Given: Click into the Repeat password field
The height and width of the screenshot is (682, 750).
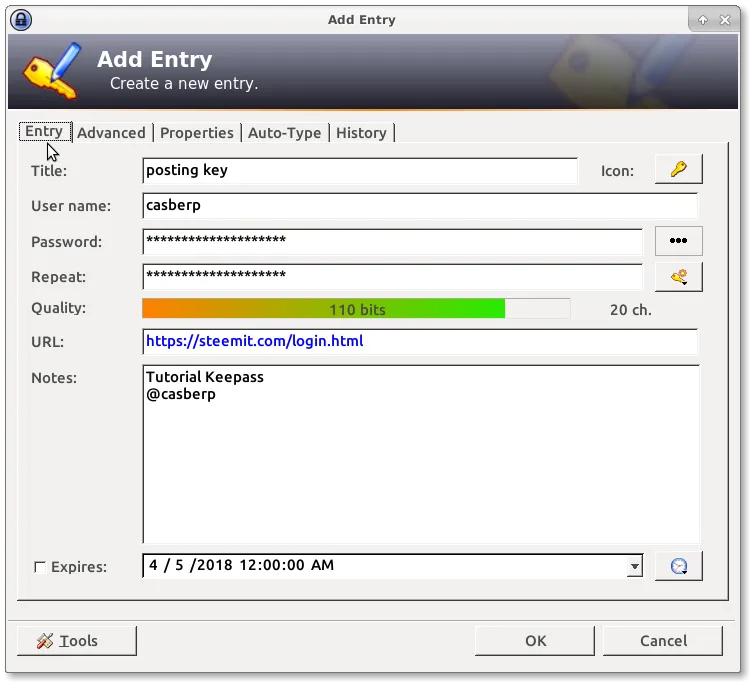Looking at the screenshot, I should point(392,277).
